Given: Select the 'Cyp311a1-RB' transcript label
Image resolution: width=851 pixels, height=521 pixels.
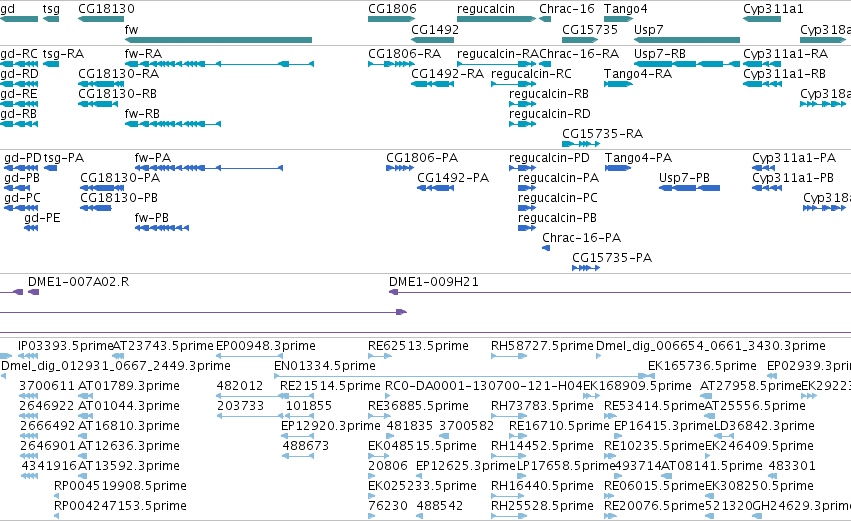Looking at the screenshot, I should 784,74.
